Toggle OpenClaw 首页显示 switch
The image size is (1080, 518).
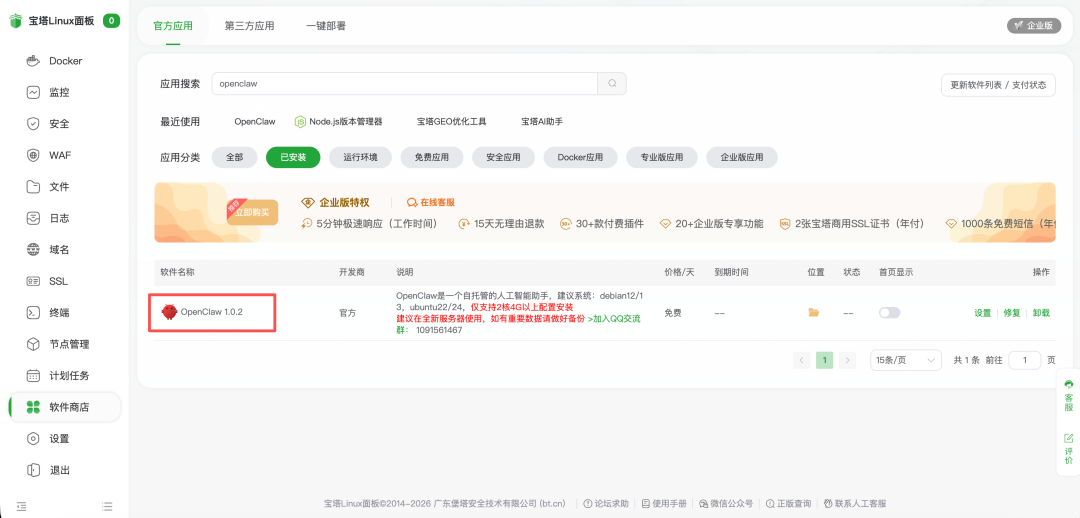tap(889, 313)
